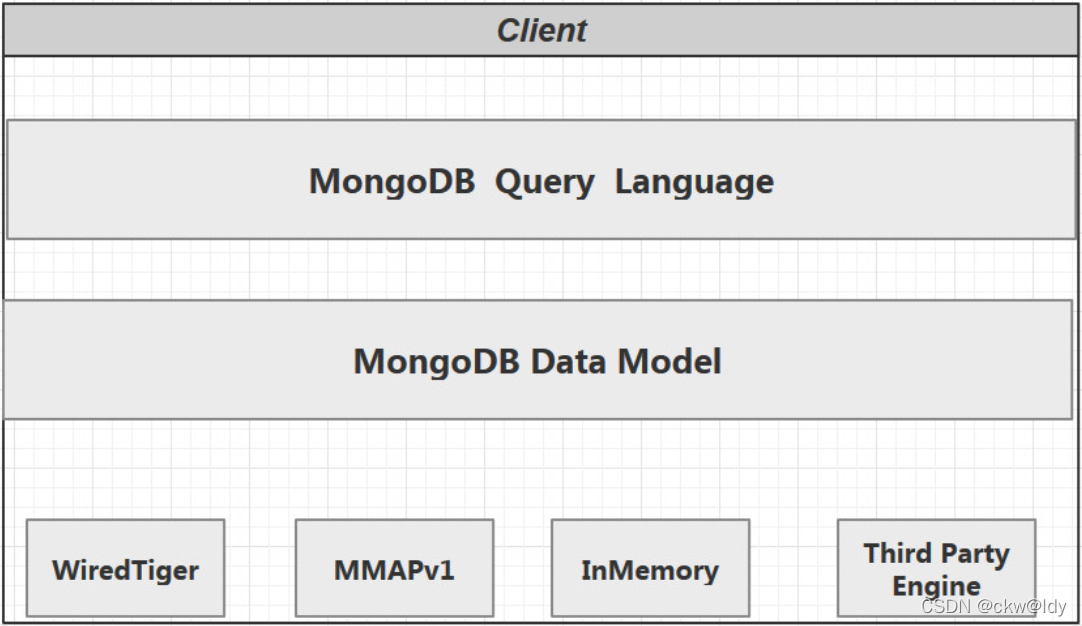Click the WiredTiger engine box
The width and height of the screenshot is (1082, 626).
tap(126, 568)
